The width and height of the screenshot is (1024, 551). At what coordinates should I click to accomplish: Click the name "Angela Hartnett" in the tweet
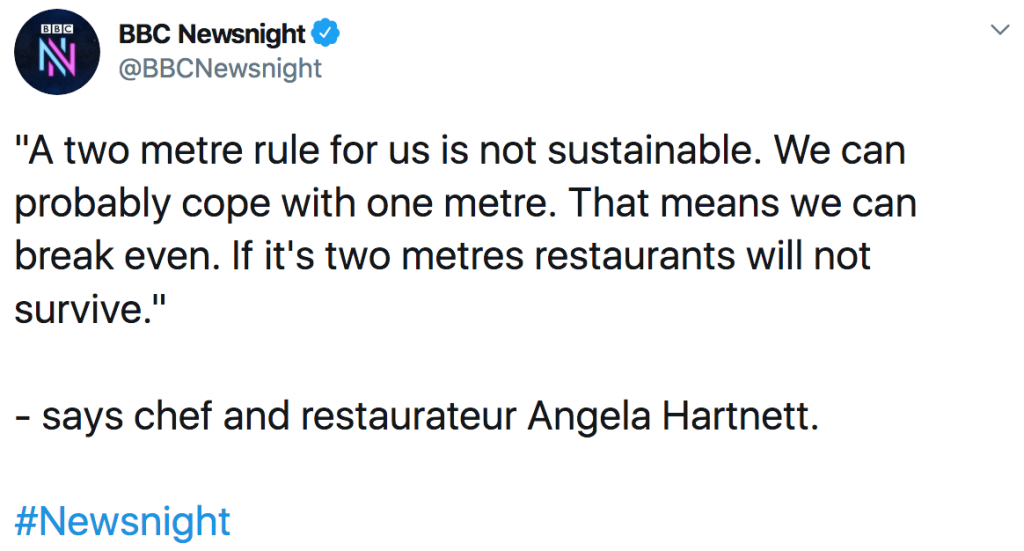pos(673,416)
